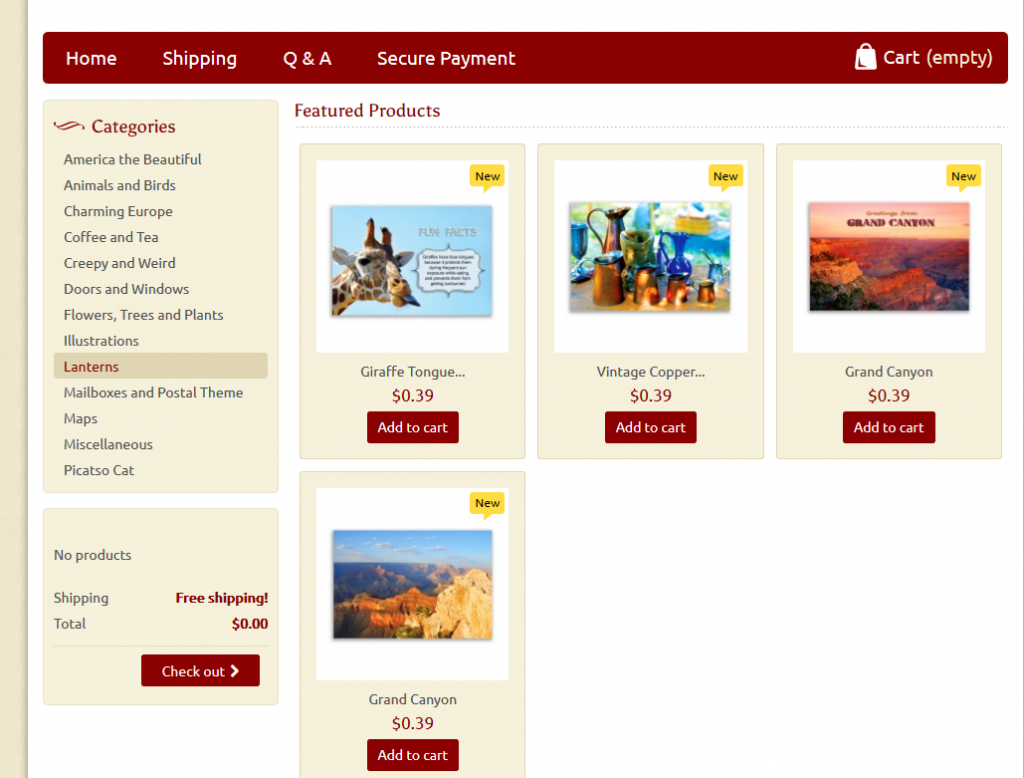This screenshot has height=778, width=1024.
Task: Open the copper jugs postcard thumbnail
Action: [650, 257]
